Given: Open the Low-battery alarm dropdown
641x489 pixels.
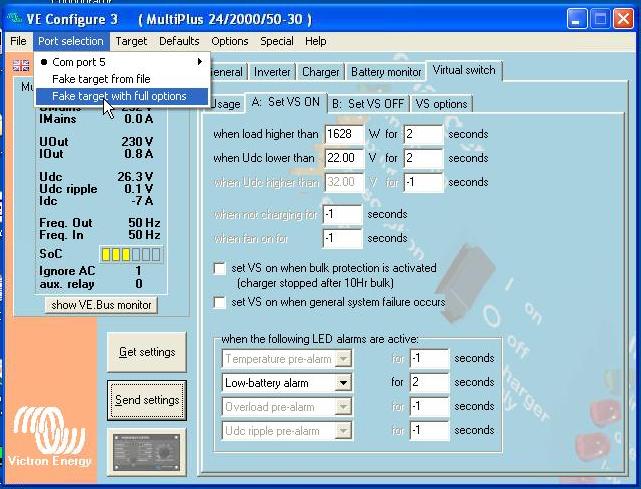Looking at the screenshot, I should coord(343,383).
